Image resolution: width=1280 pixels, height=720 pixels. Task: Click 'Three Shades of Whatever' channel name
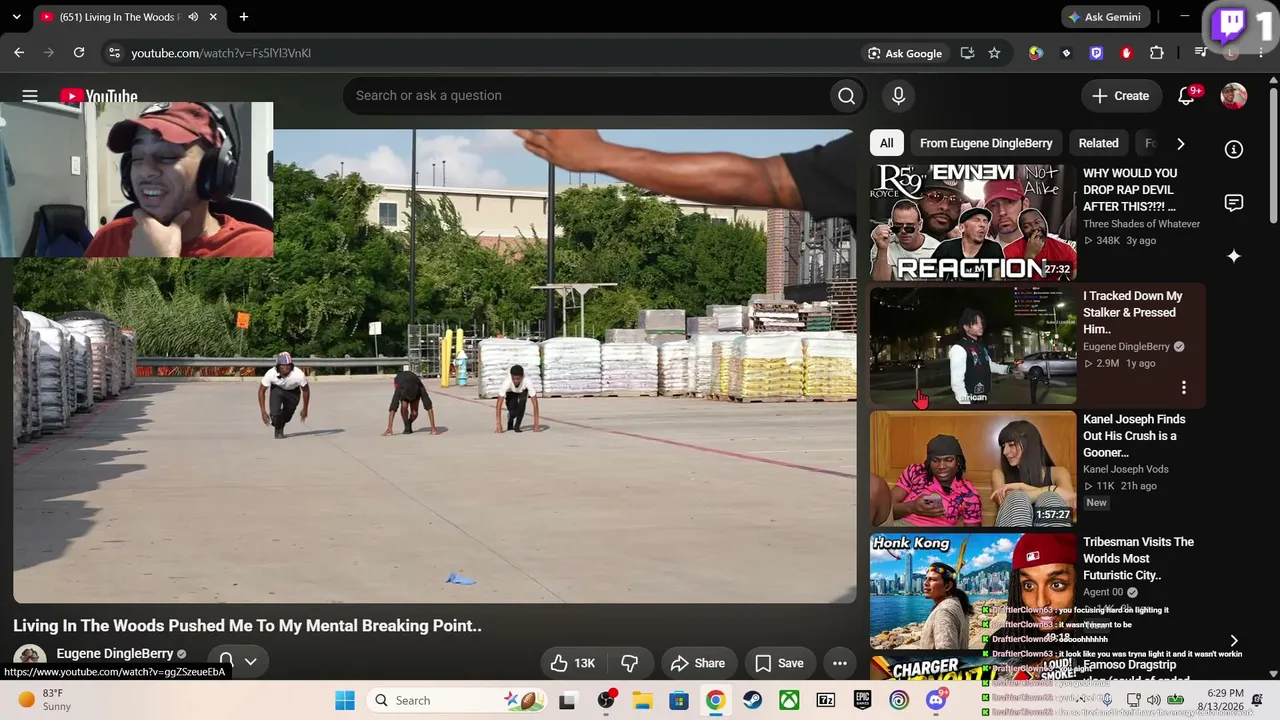(1142, 224)
